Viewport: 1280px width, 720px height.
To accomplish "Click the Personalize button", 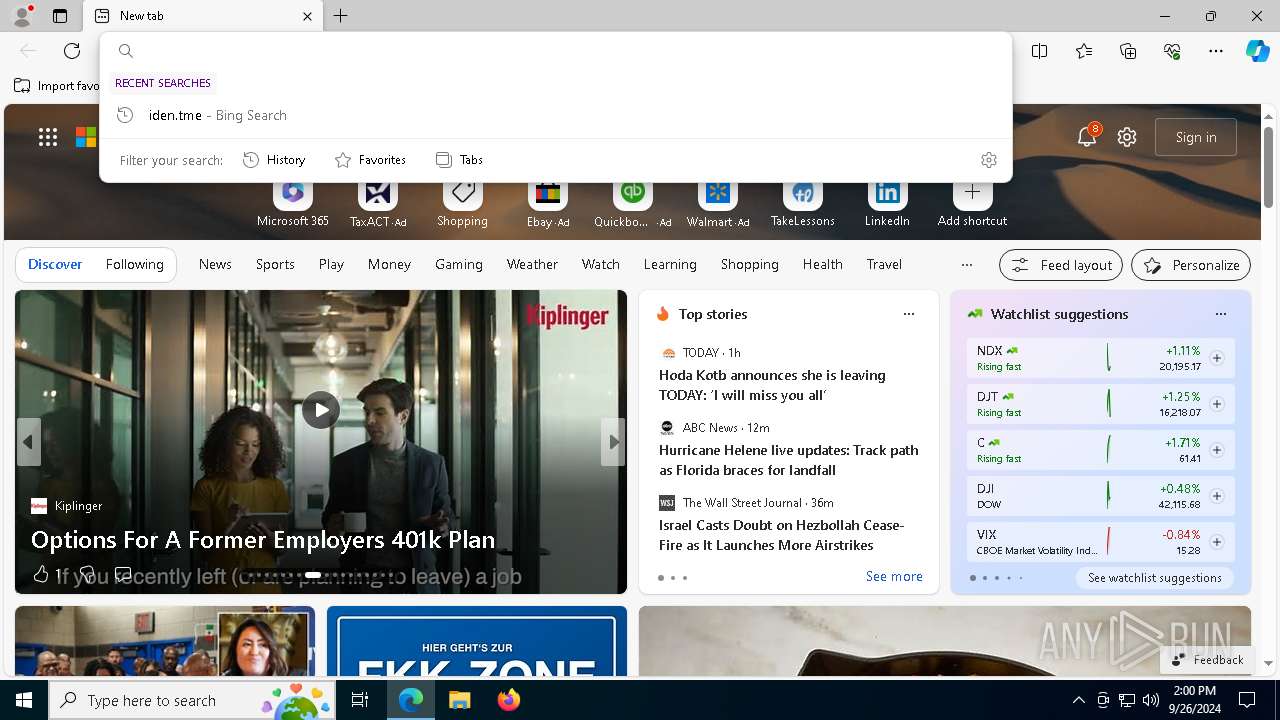I will [1191, 265].
